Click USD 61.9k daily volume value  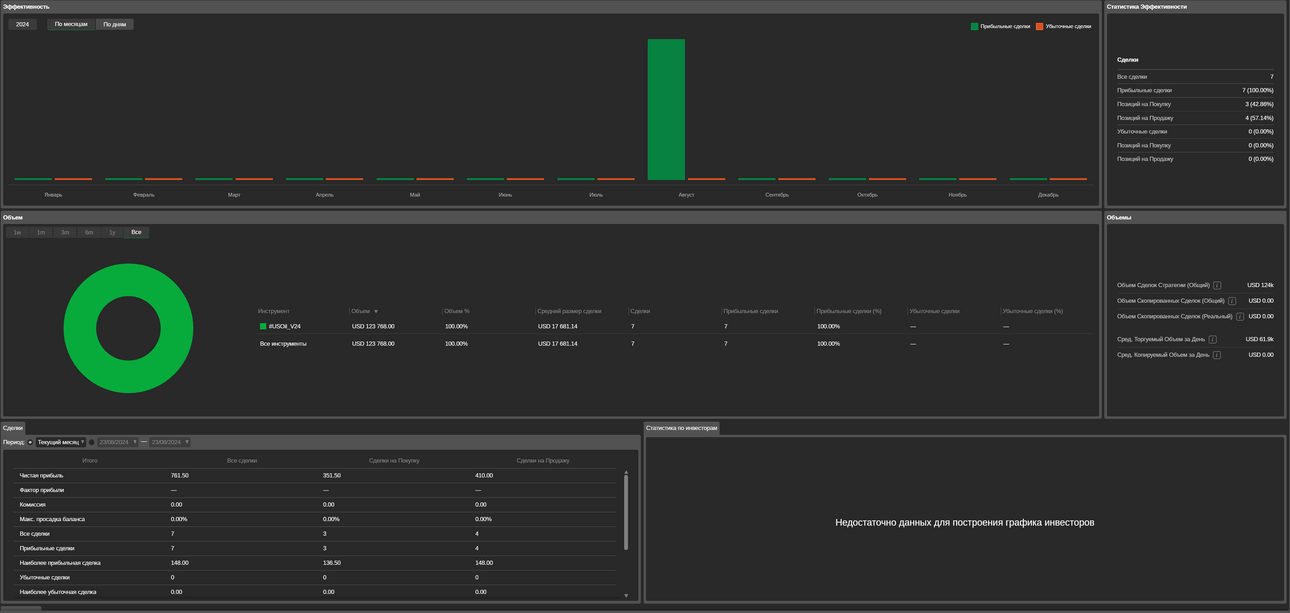coord(1259,340)
